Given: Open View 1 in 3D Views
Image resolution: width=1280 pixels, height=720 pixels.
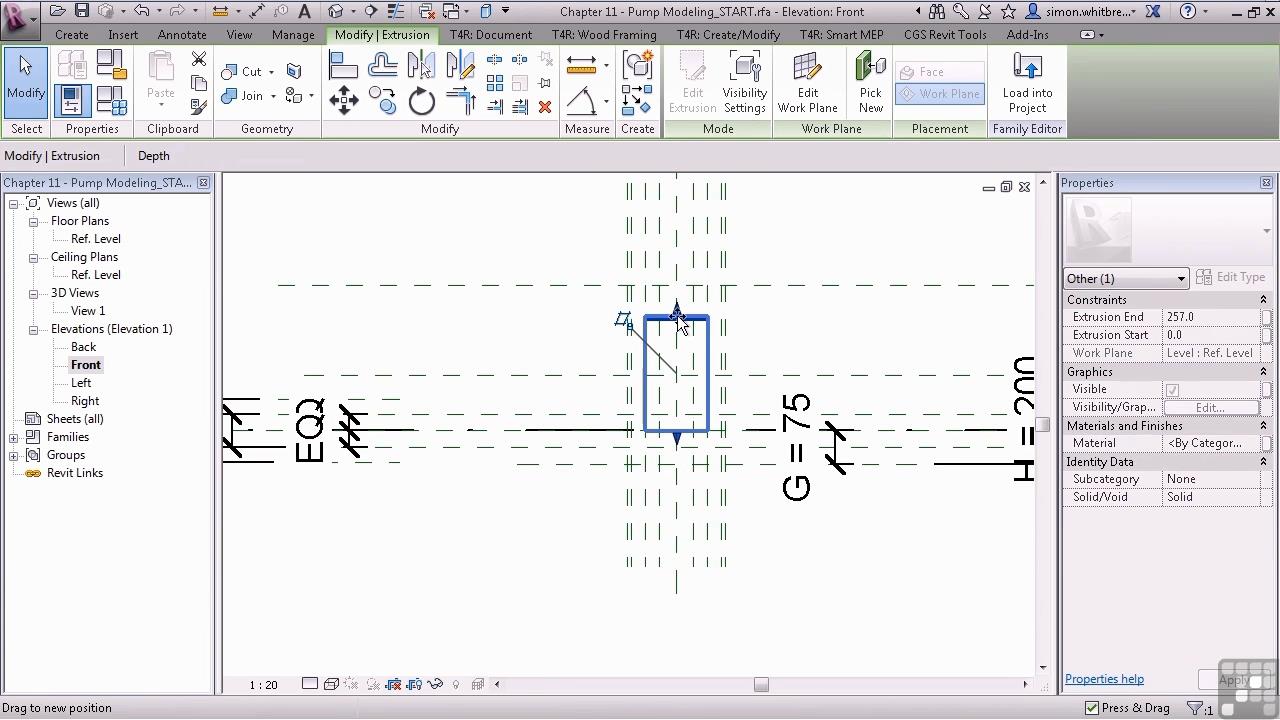Looking at the screenshot, I should [x=88, y=311].
